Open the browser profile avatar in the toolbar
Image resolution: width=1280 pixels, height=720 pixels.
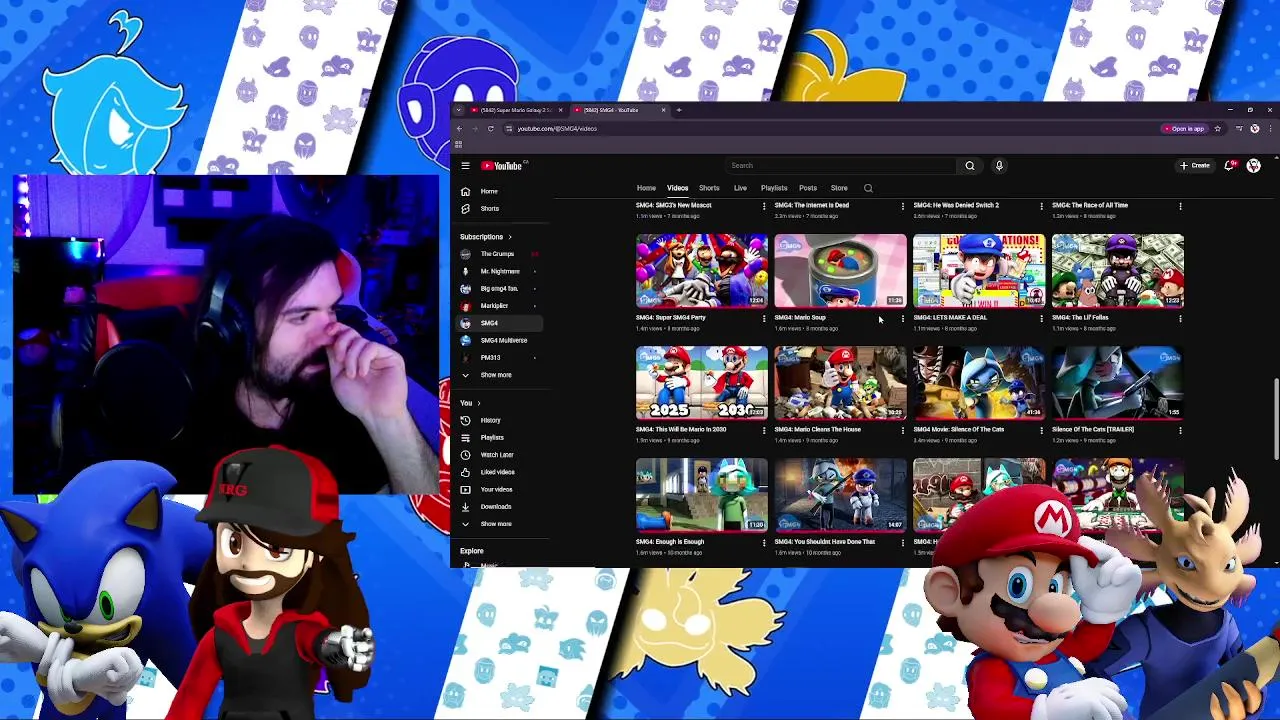(x=1254, y=129)
